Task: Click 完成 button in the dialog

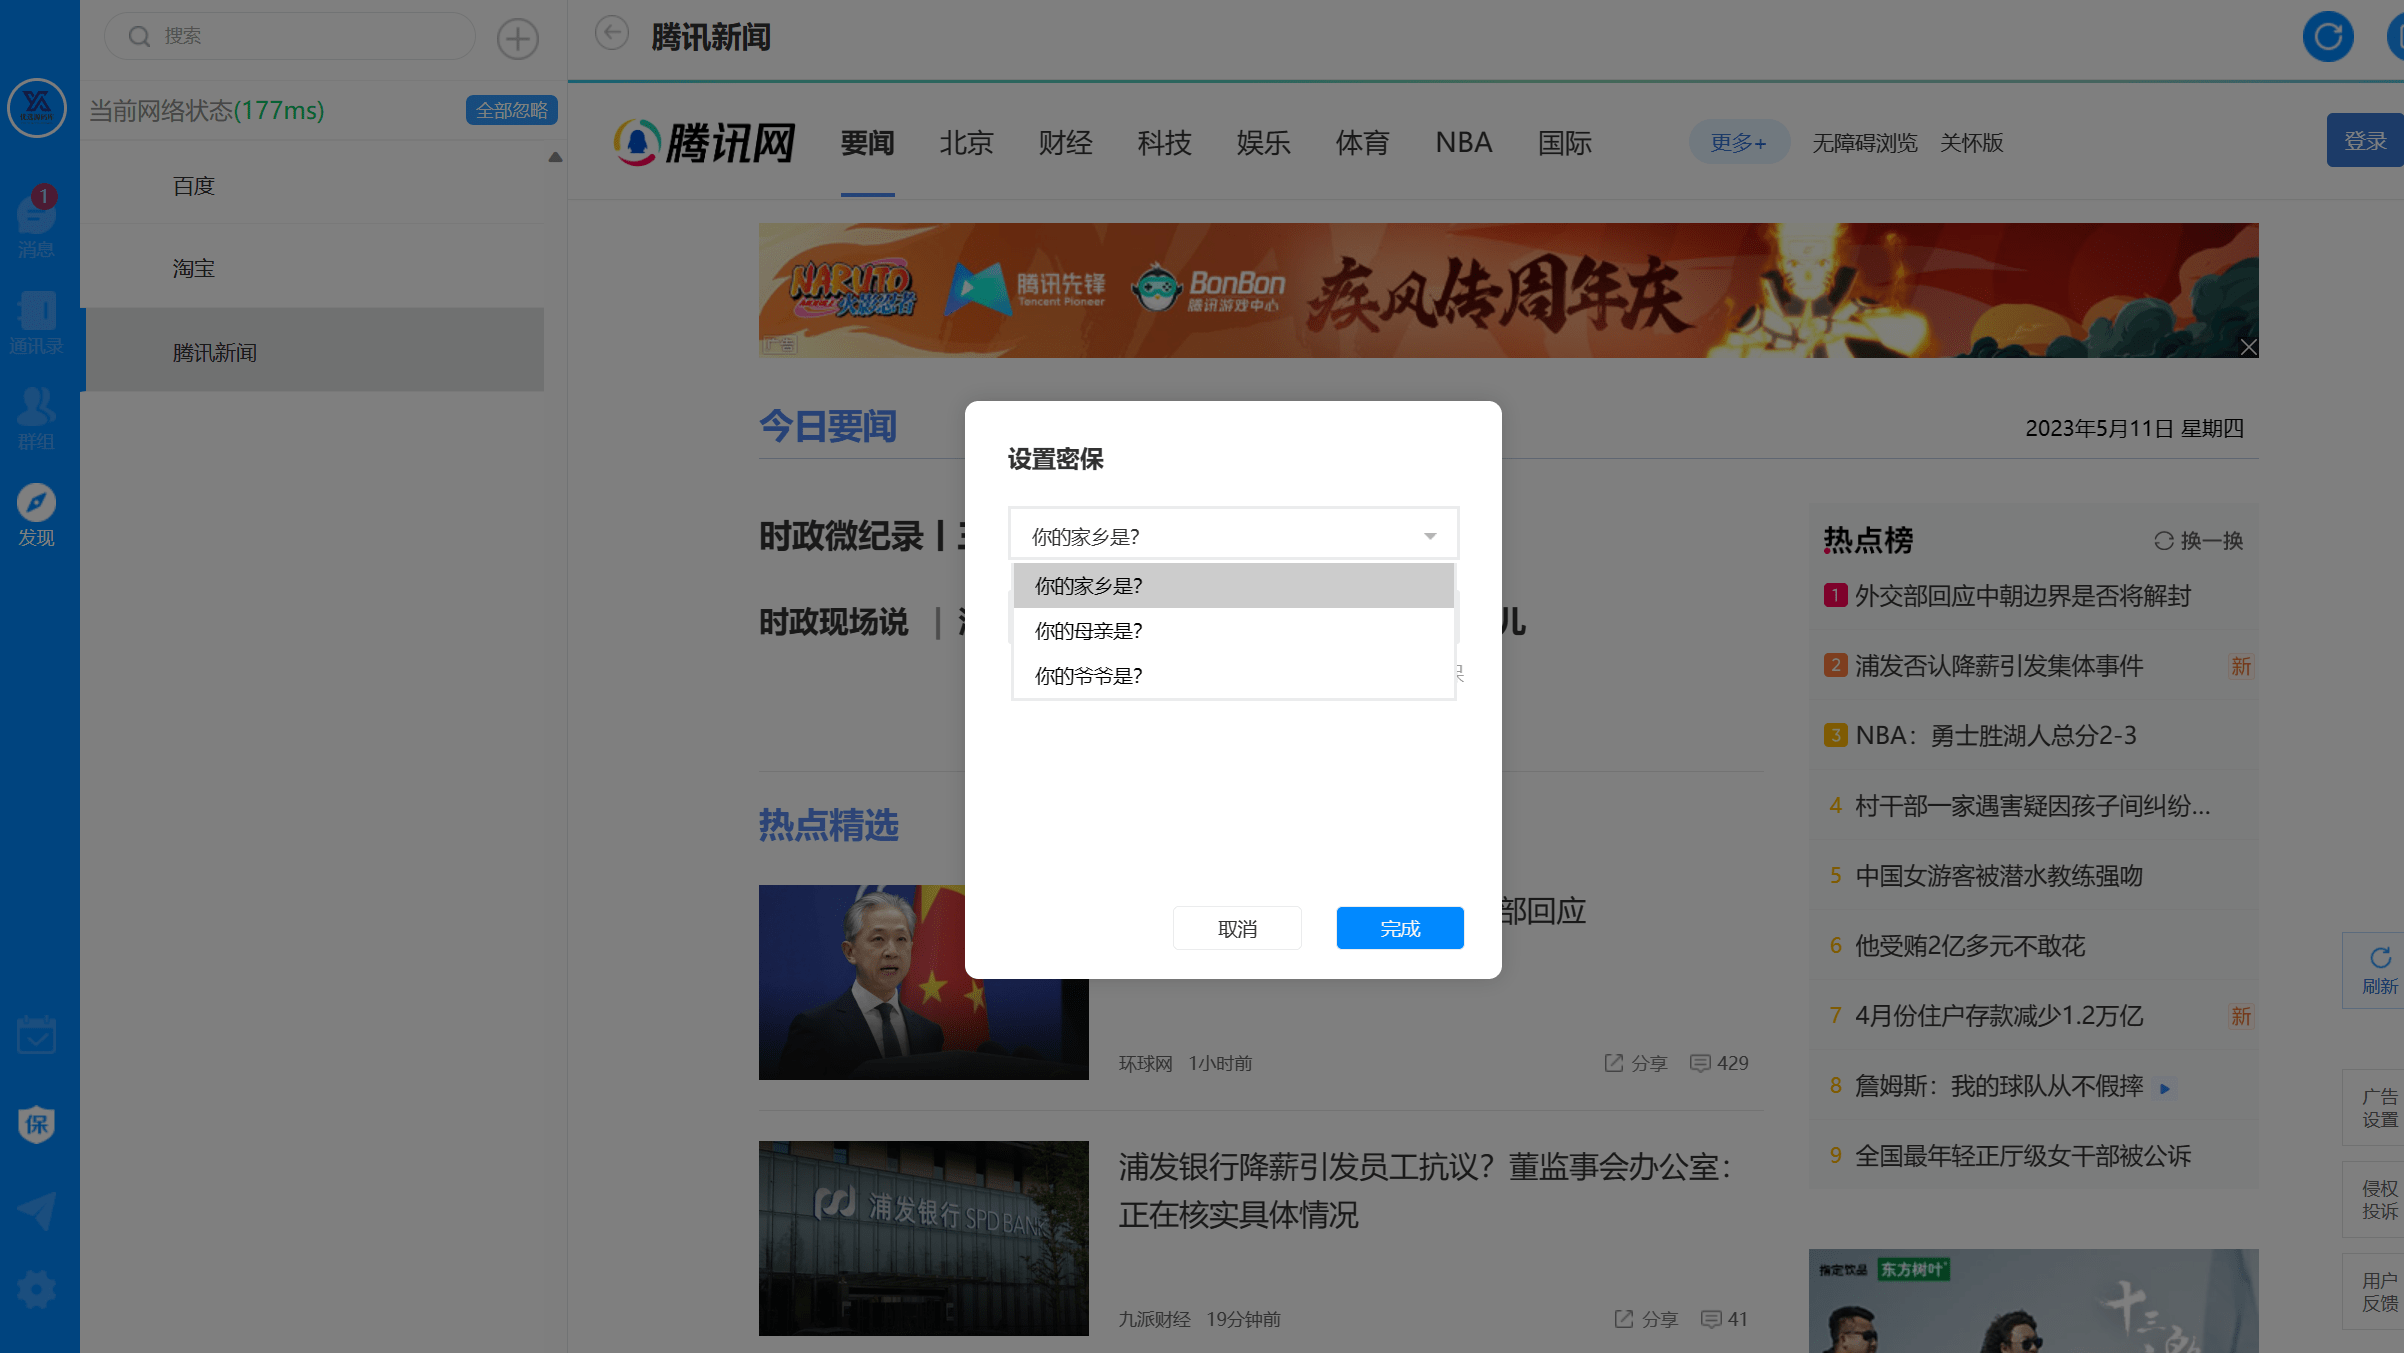Action: [1400, 928]
